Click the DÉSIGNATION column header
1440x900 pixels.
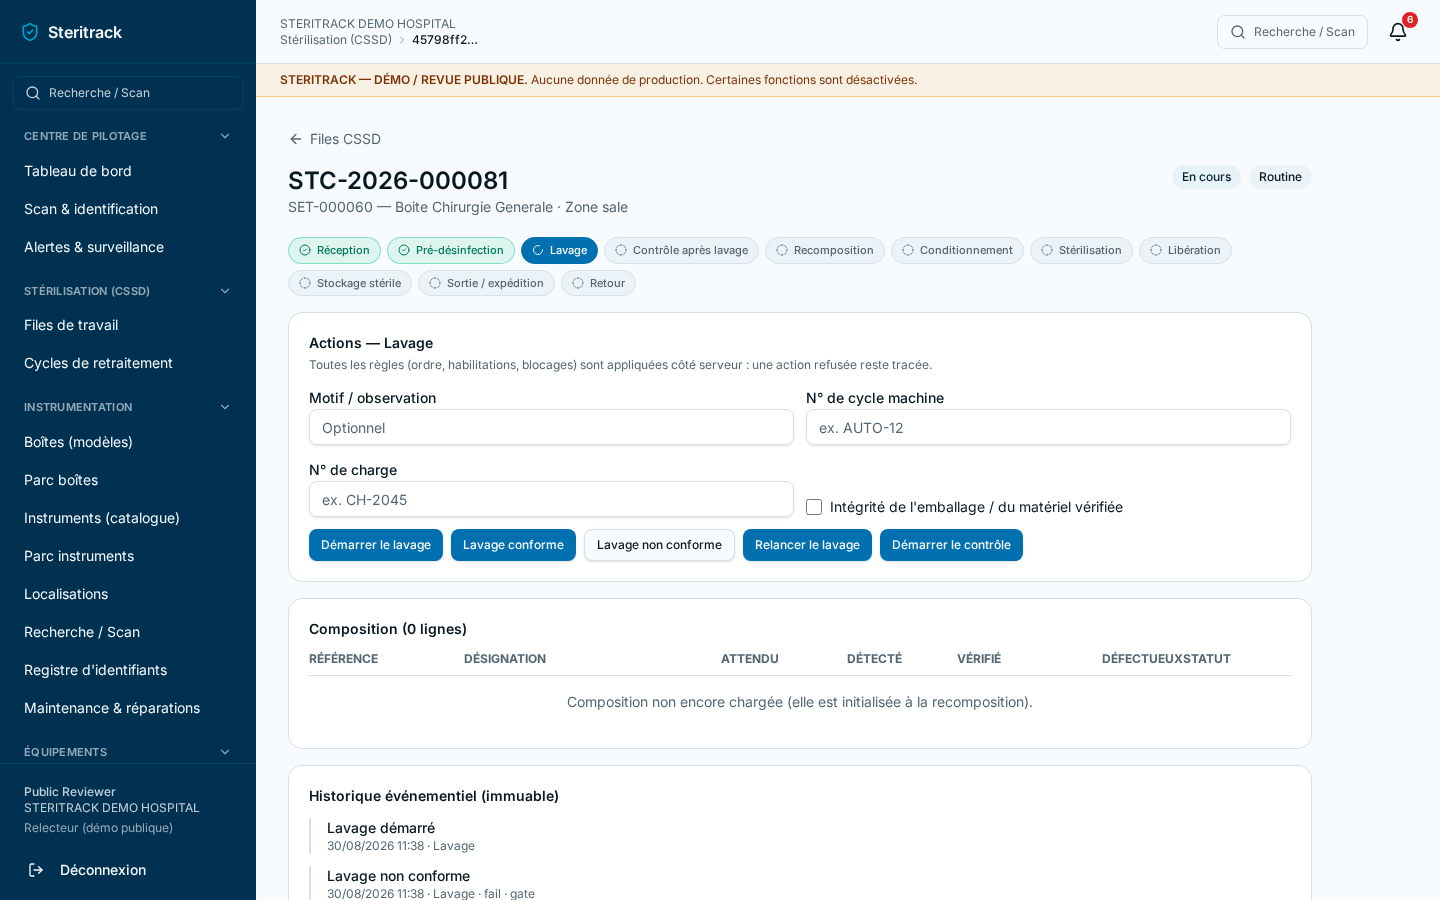pos(505,659)
